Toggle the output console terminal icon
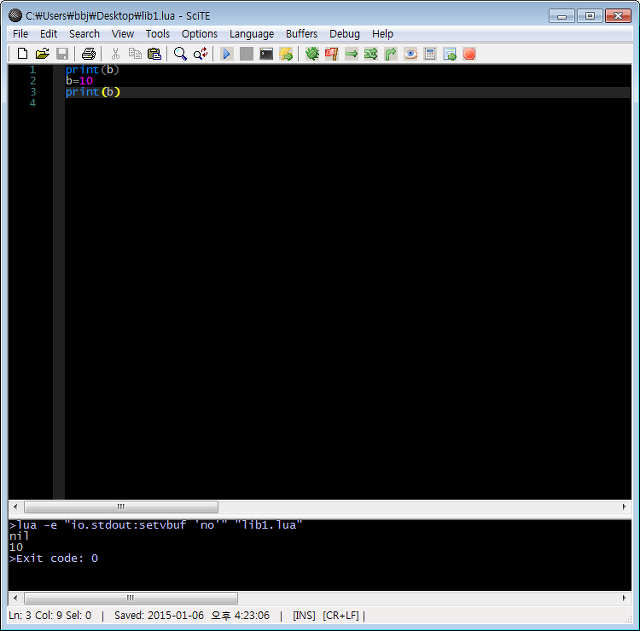The image size is (640, 631). point(266,54)
